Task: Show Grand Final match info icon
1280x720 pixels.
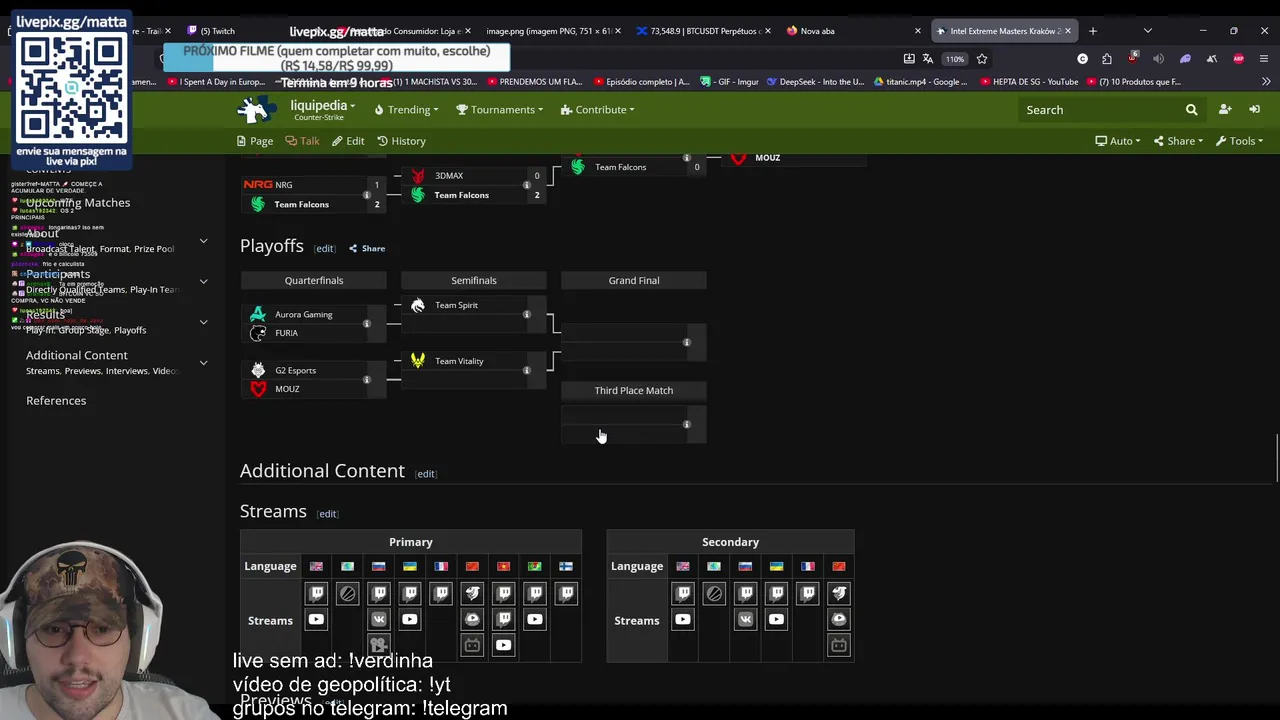Action: coord(687,343)
